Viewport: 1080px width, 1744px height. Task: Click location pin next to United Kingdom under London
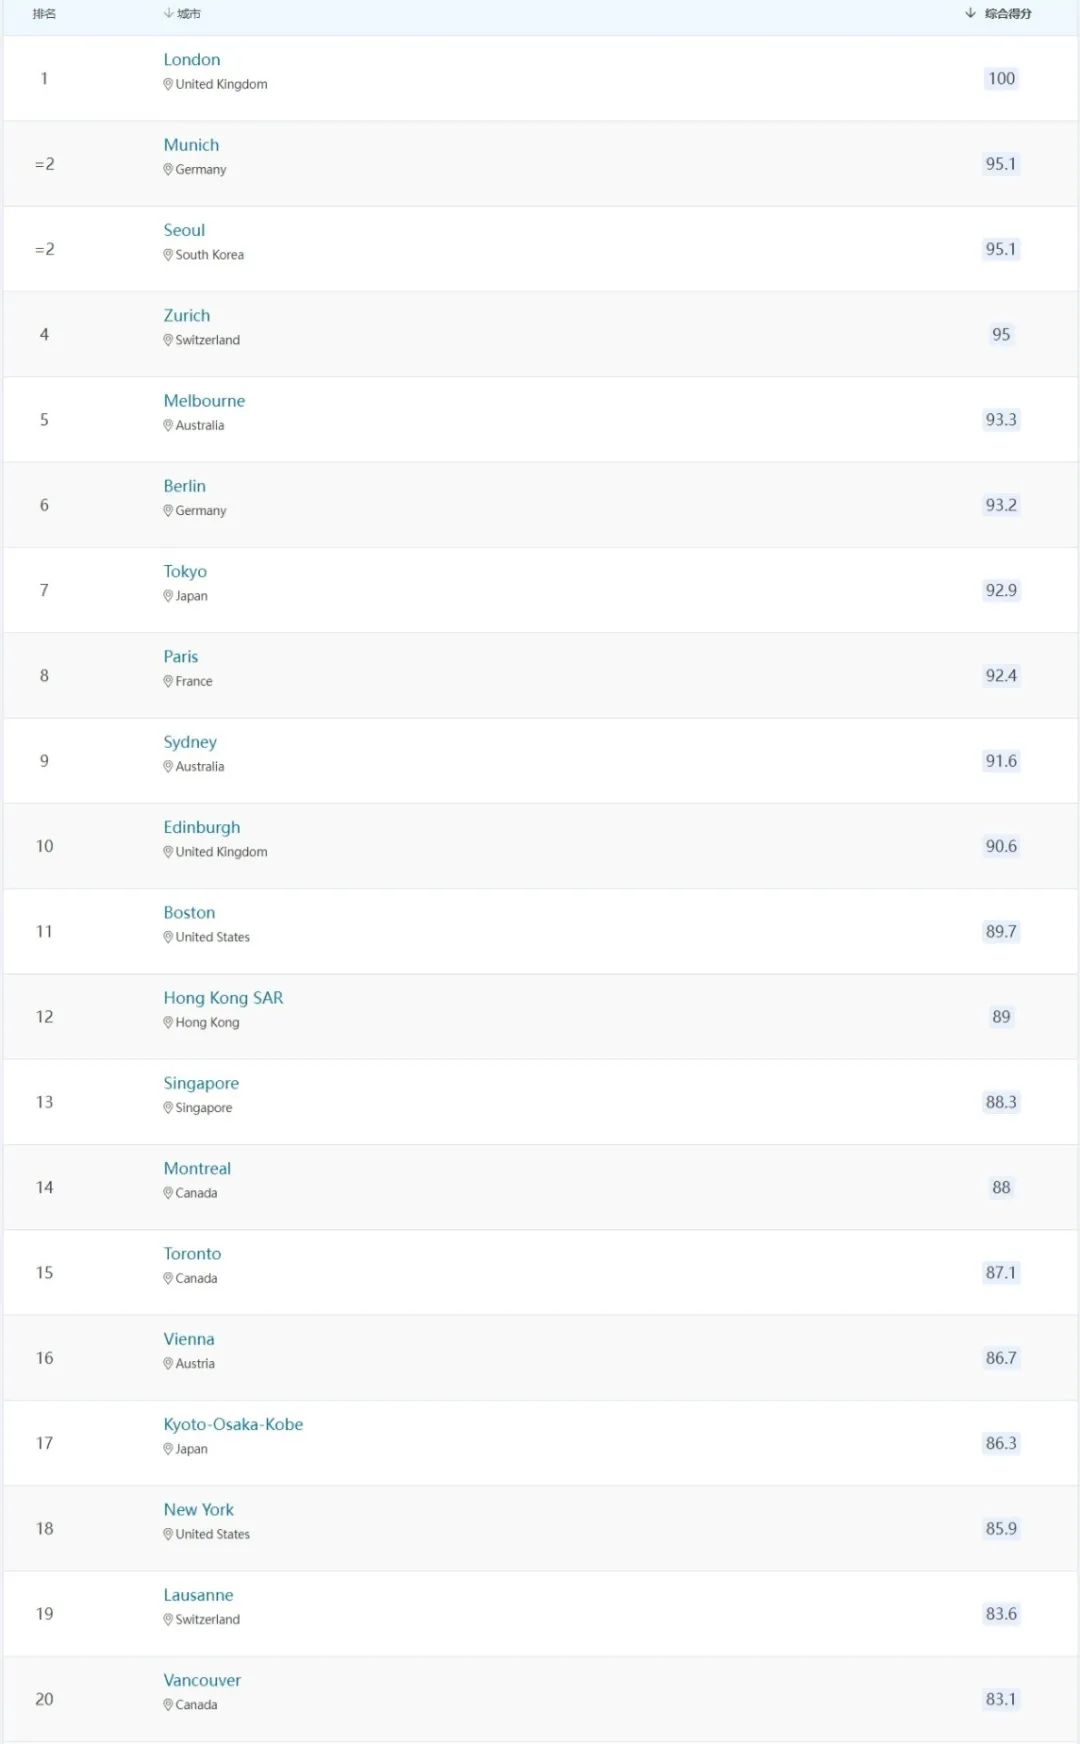[x=168, y=85]
